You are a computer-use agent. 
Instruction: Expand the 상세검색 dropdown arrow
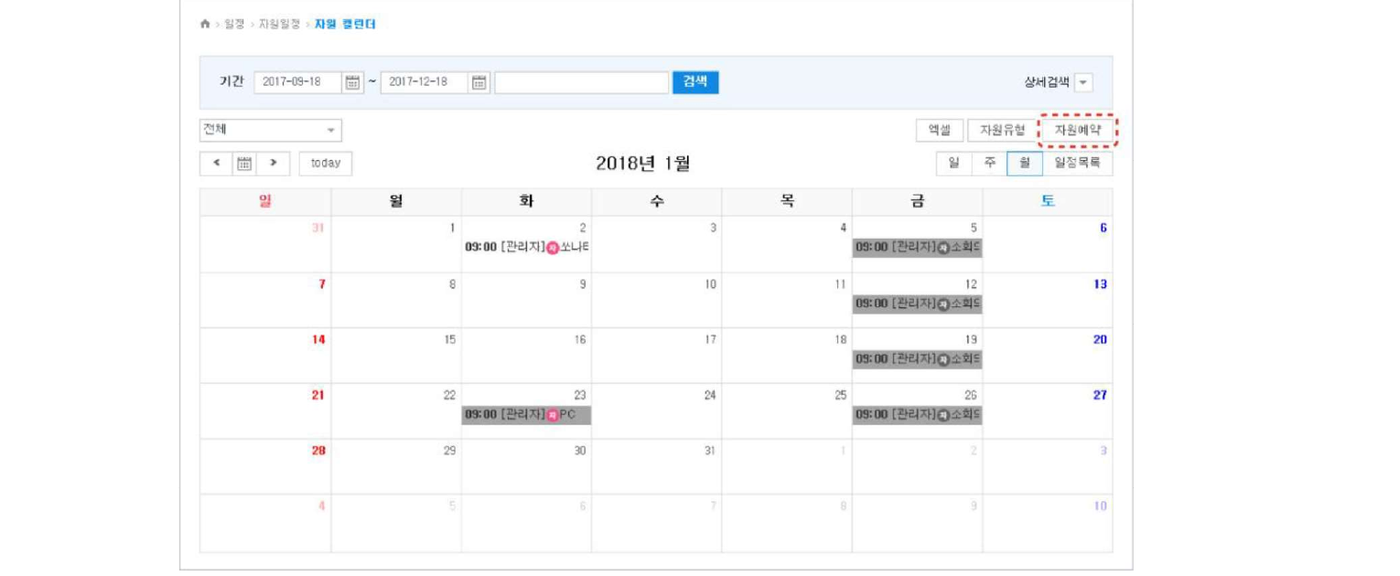point(1084,83)
